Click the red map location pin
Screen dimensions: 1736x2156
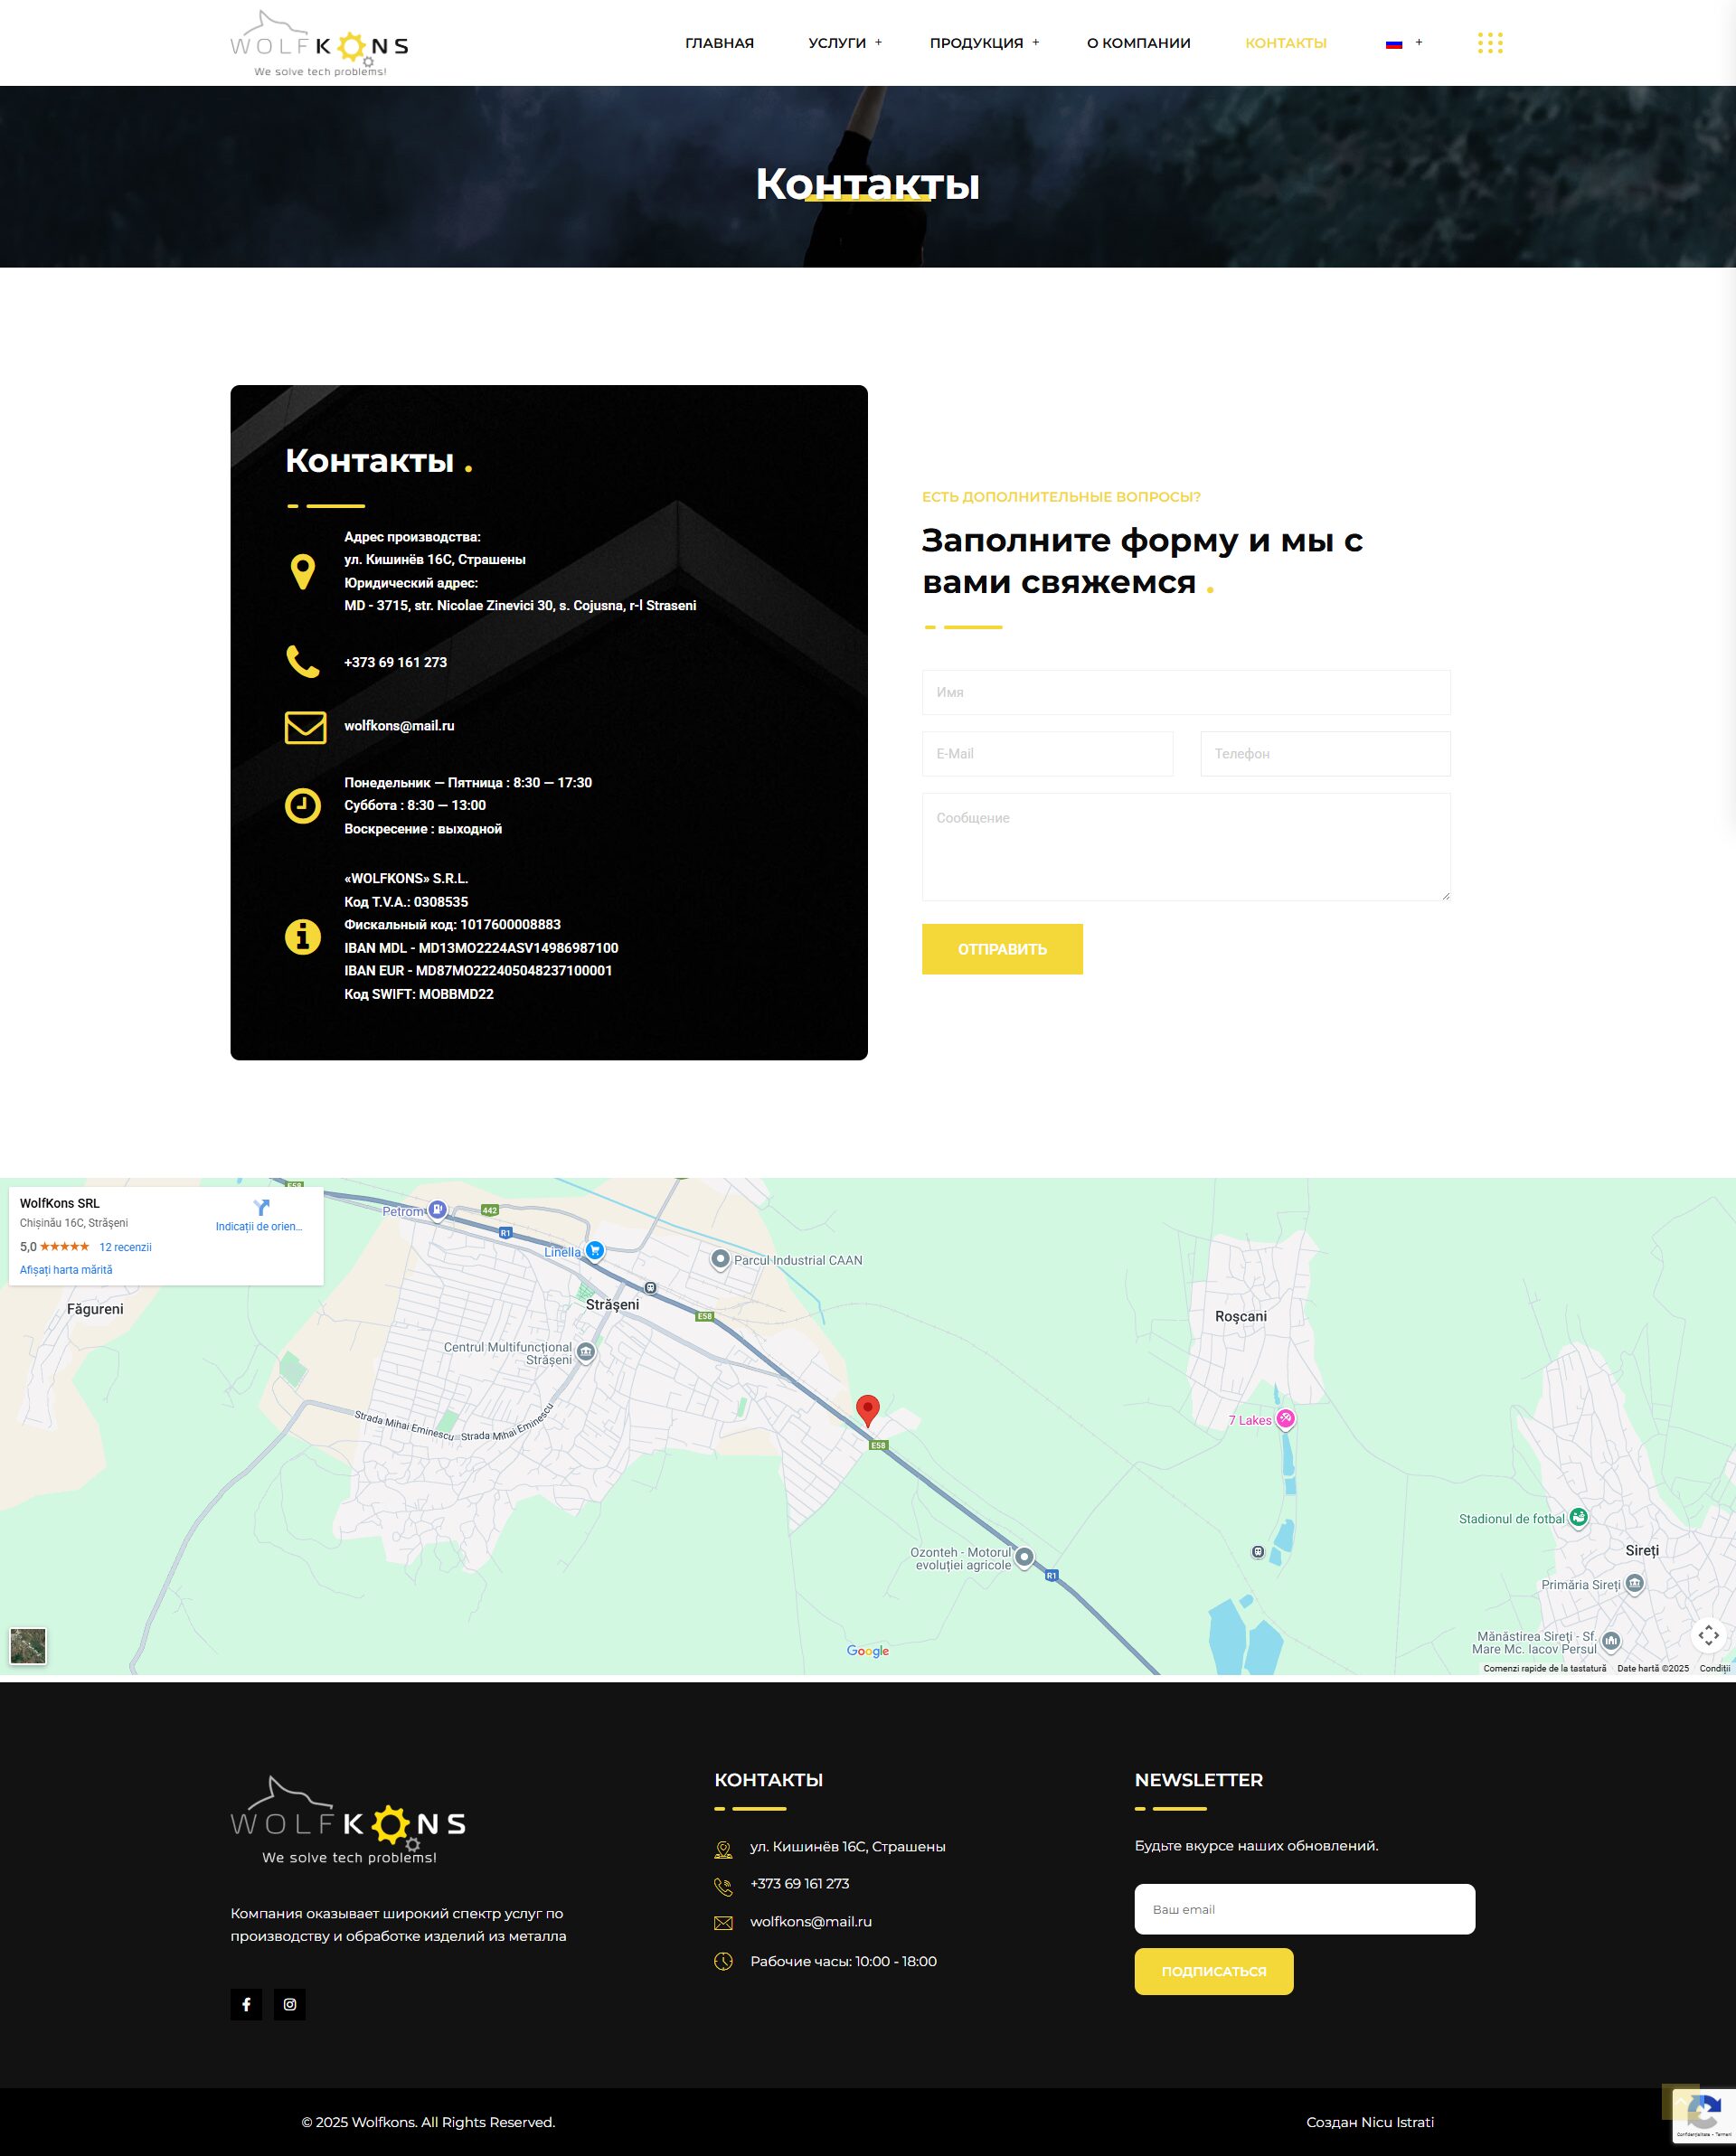[x=868, y=1408]
